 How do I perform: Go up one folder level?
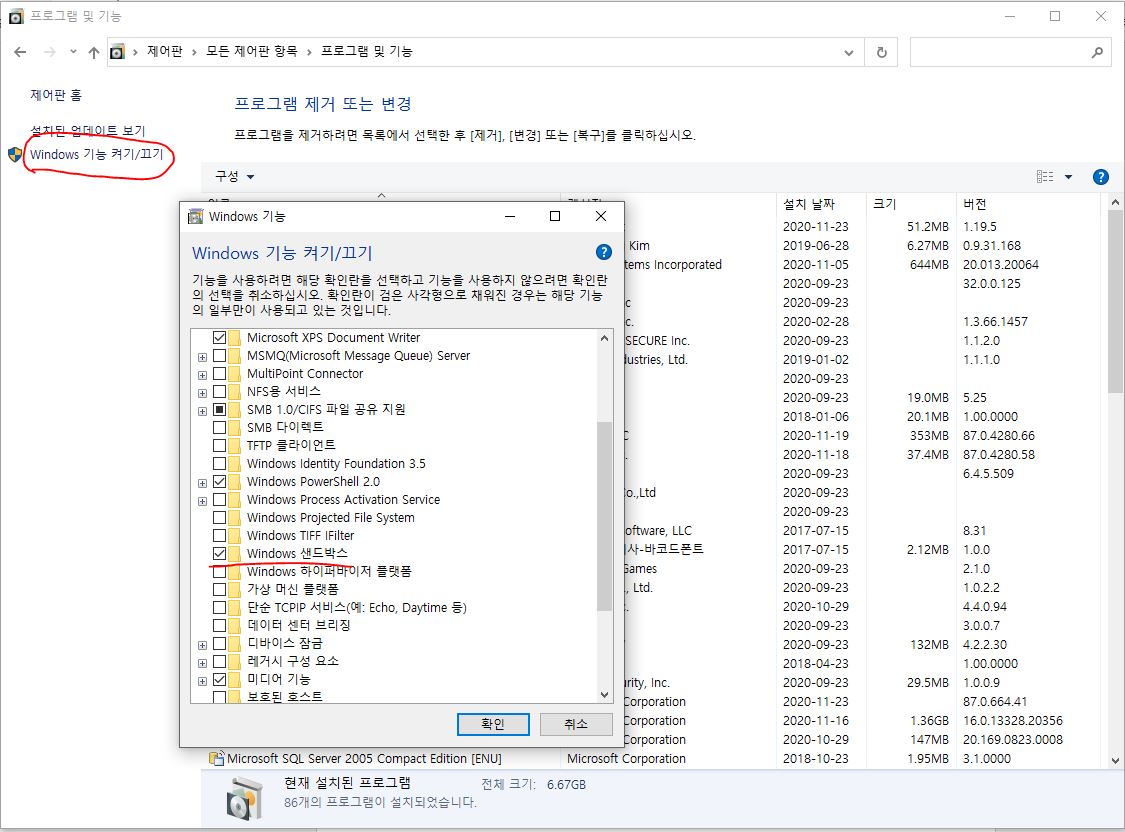pos(93,52)
